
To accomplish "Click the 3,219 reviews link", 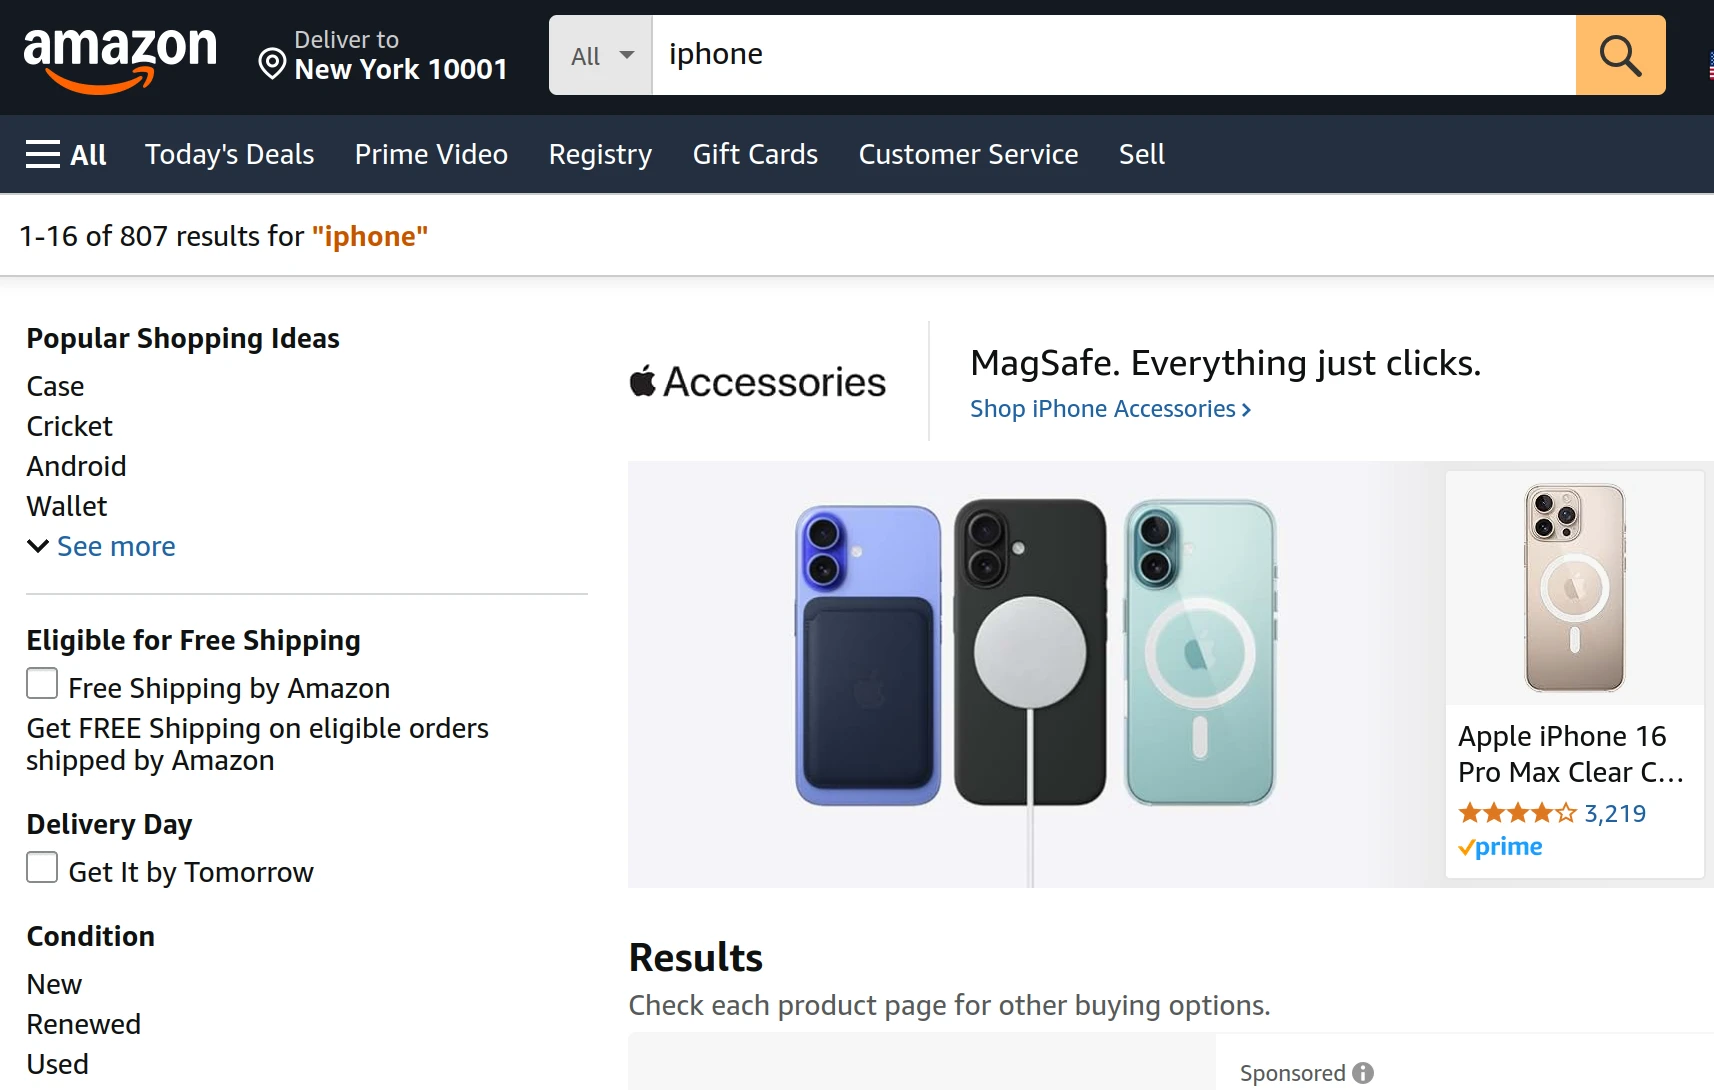I will (x=1614, y=812).
